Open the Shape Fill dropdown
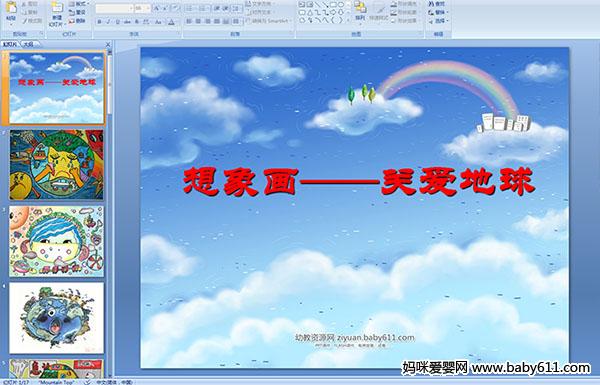600x385 pixels. click(405, 4)
